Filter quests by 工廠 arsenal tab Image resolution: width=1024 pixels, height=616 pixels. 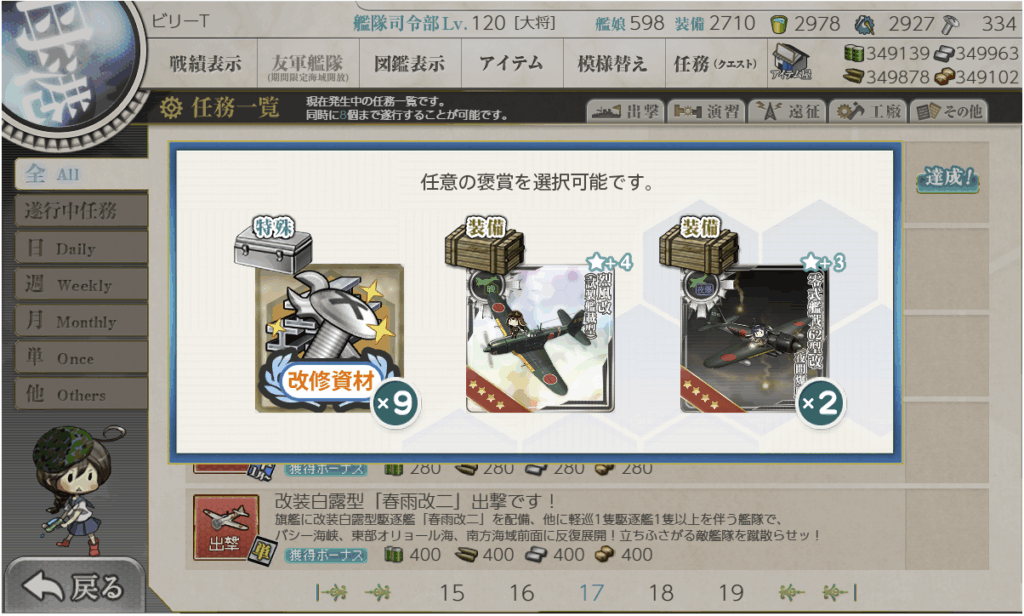click(x=868, y=112)
